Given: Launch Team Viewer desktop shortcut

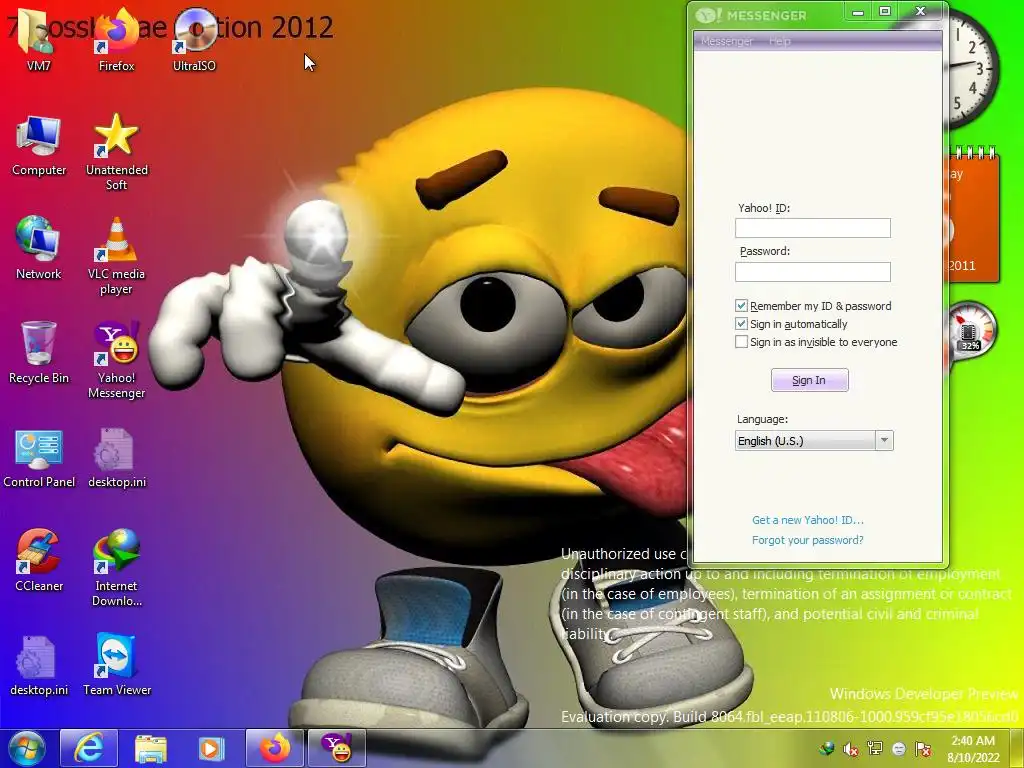Looking at the screenshot, I should pyautogui.click(x=116, y=665).
